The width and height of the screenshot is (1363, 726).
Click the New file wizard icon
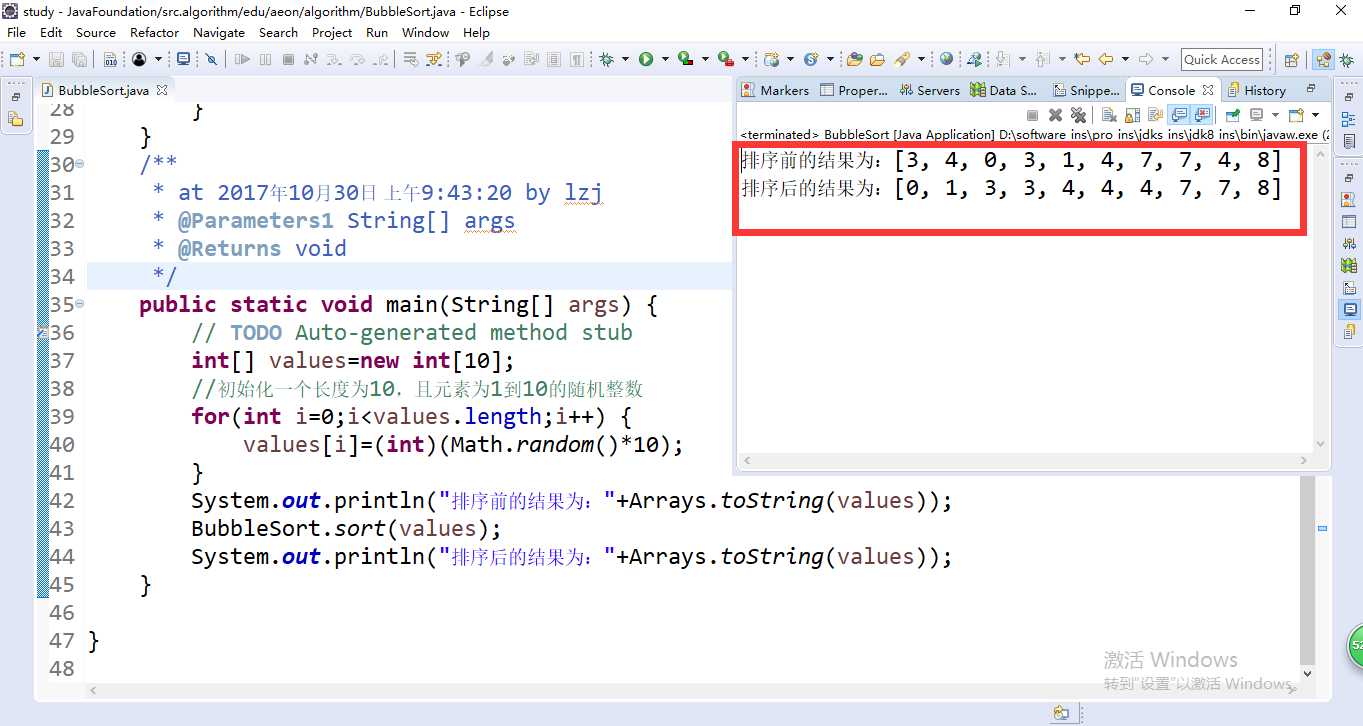coord(17,60)
